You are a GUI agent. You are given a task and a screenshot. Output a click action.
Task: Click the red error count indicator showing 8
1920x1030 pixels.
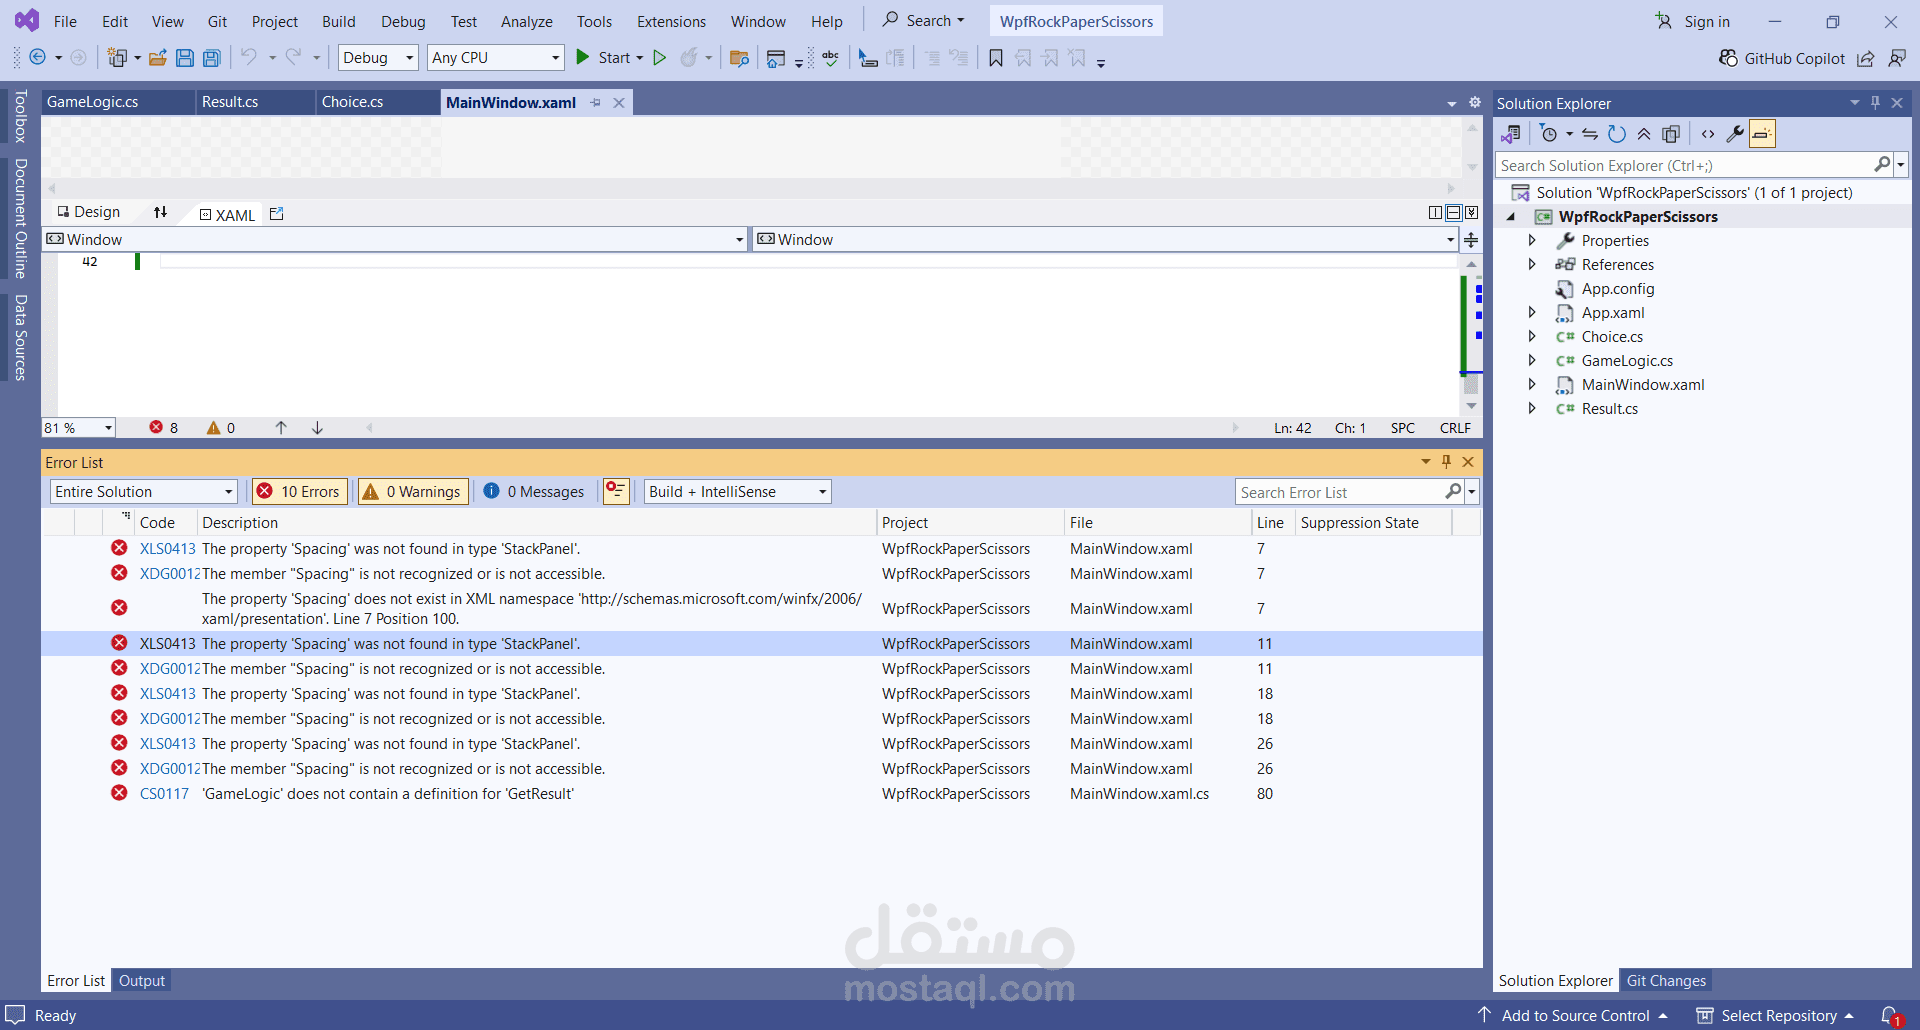click(164, 428)
